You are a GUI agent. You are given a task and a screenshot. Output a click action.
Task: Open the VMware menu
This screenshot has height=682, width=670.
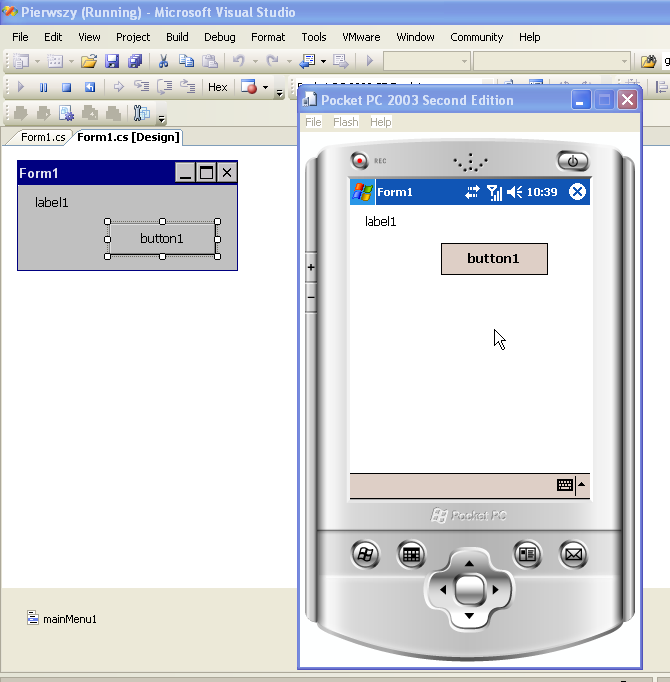click(x=361, y=37)
